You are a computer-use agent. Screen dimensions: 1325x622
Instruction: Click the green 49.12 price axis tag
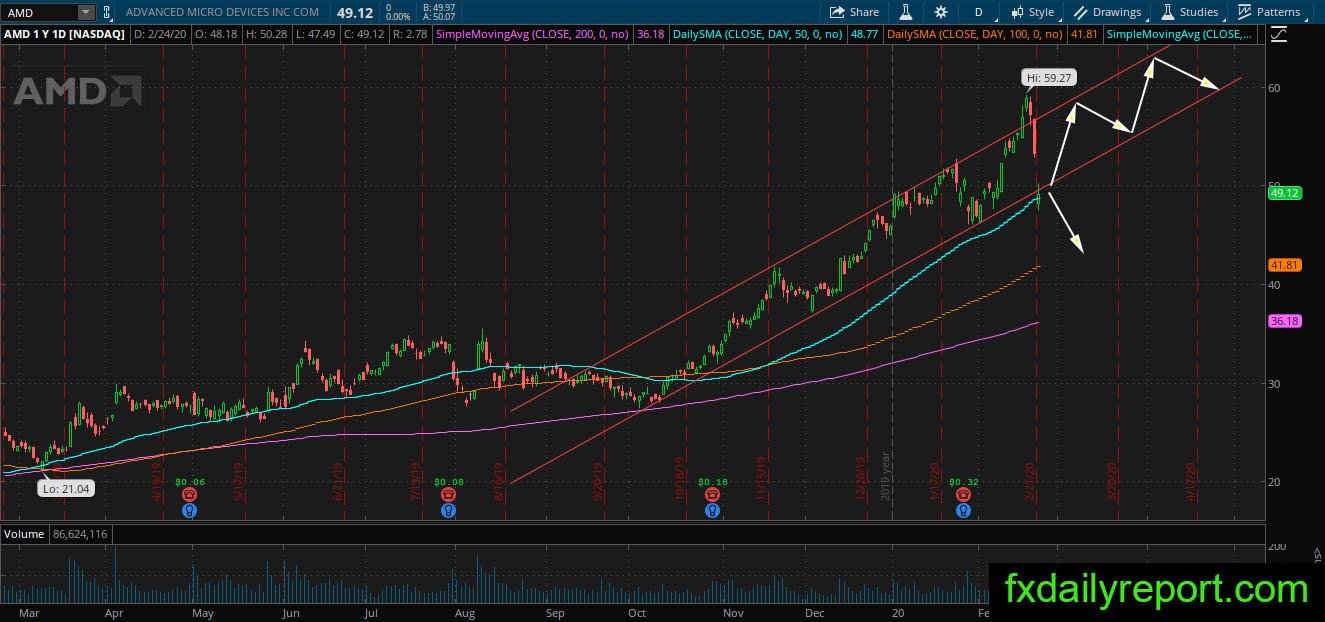[x=1283, y=194]
